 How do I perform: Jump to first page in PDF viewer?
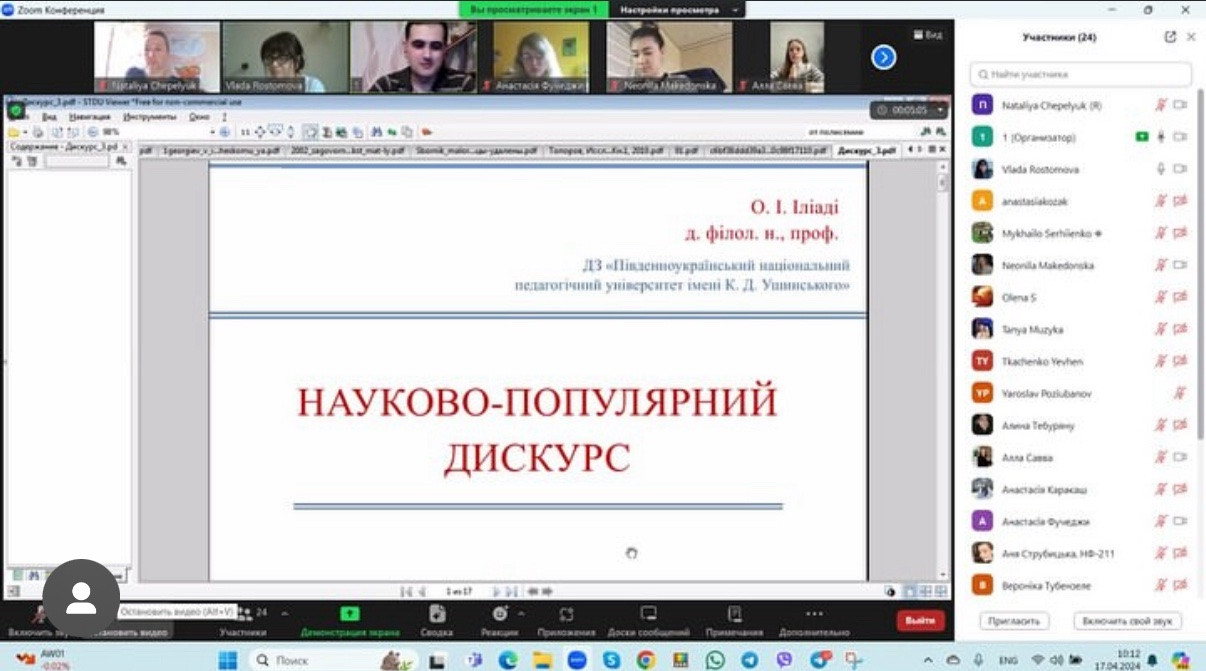click(407, 591)
